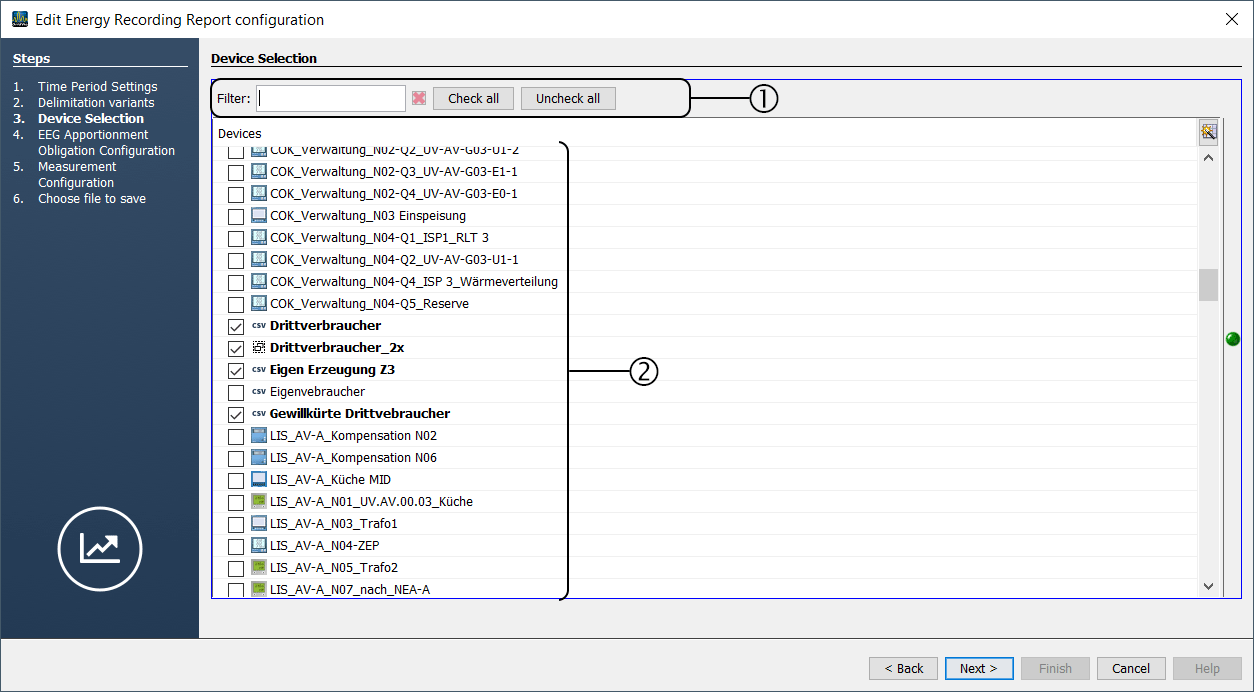Click the search icon above the device list scrollbar
The image size is (1254, 692).
point(1208,132)
